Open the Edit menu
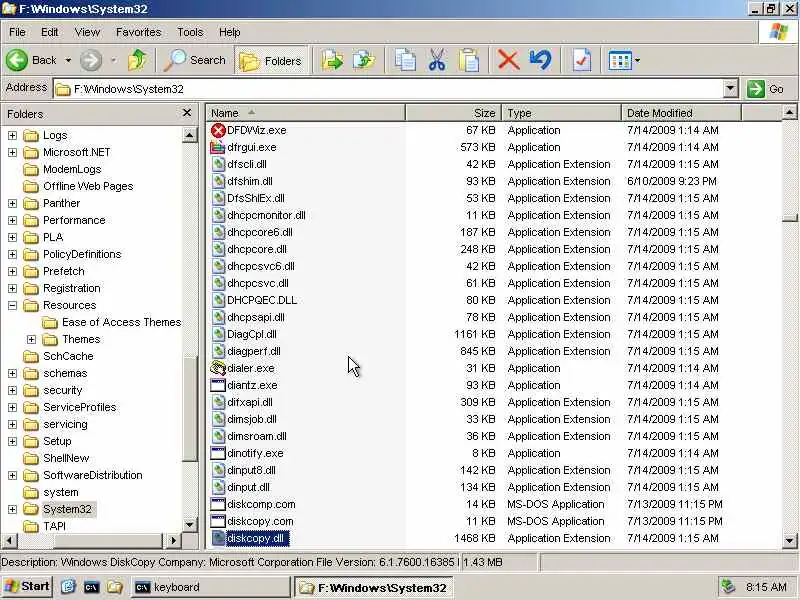The image size is (800, 600). click(49, 32)
